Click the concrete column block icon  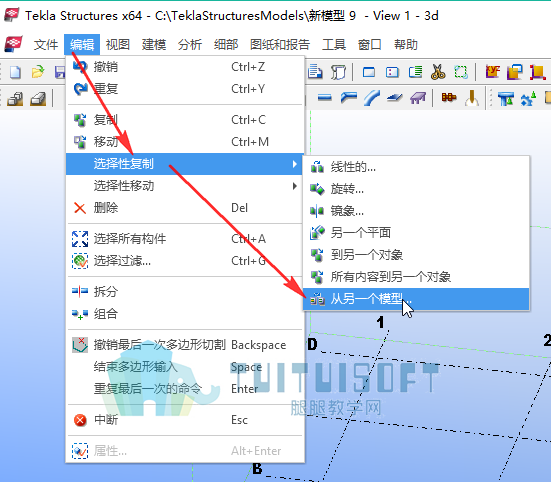[x=15, y=99]
